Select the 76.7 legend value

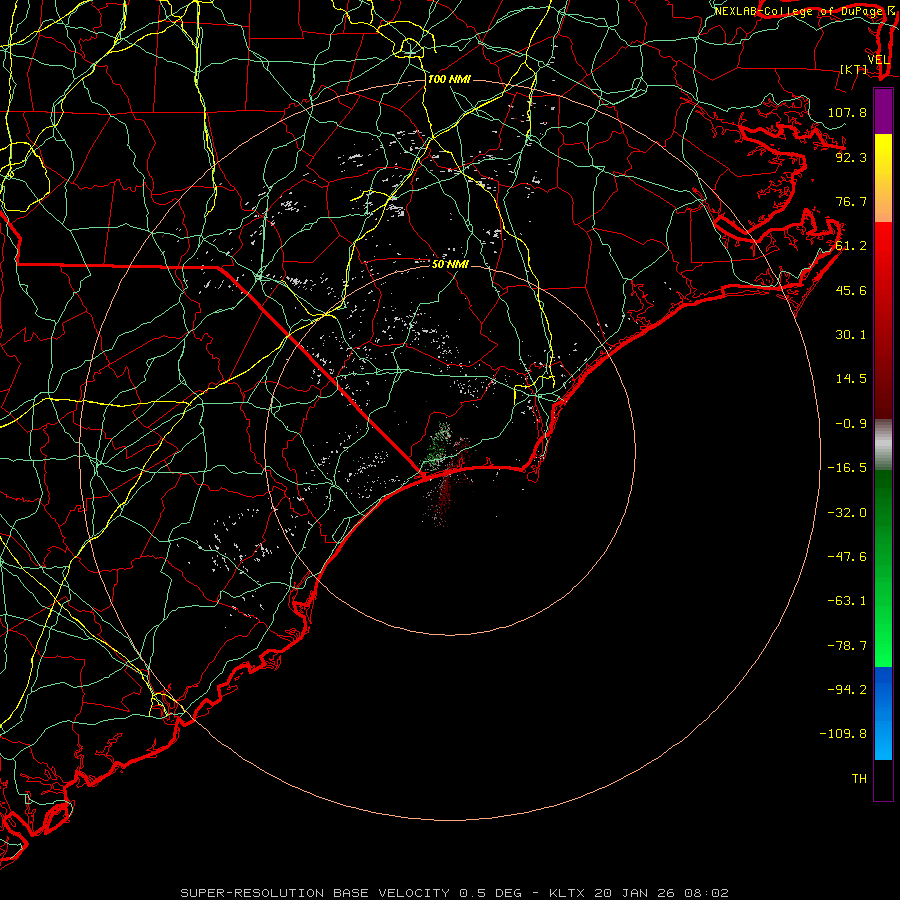coord(851,201)
